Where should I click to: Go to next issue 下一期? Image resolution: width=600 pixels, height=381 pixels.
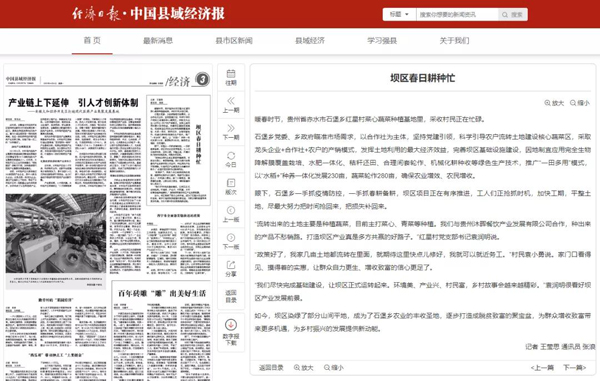[x=231, y=132]
